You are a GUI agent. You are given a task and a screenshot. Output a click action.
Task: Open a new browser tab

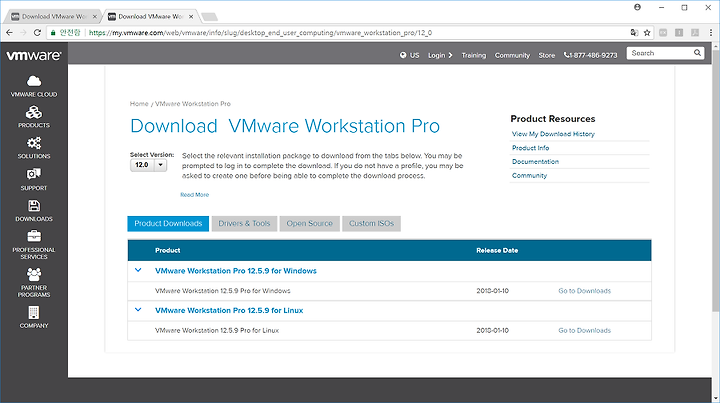click(209, 17)
